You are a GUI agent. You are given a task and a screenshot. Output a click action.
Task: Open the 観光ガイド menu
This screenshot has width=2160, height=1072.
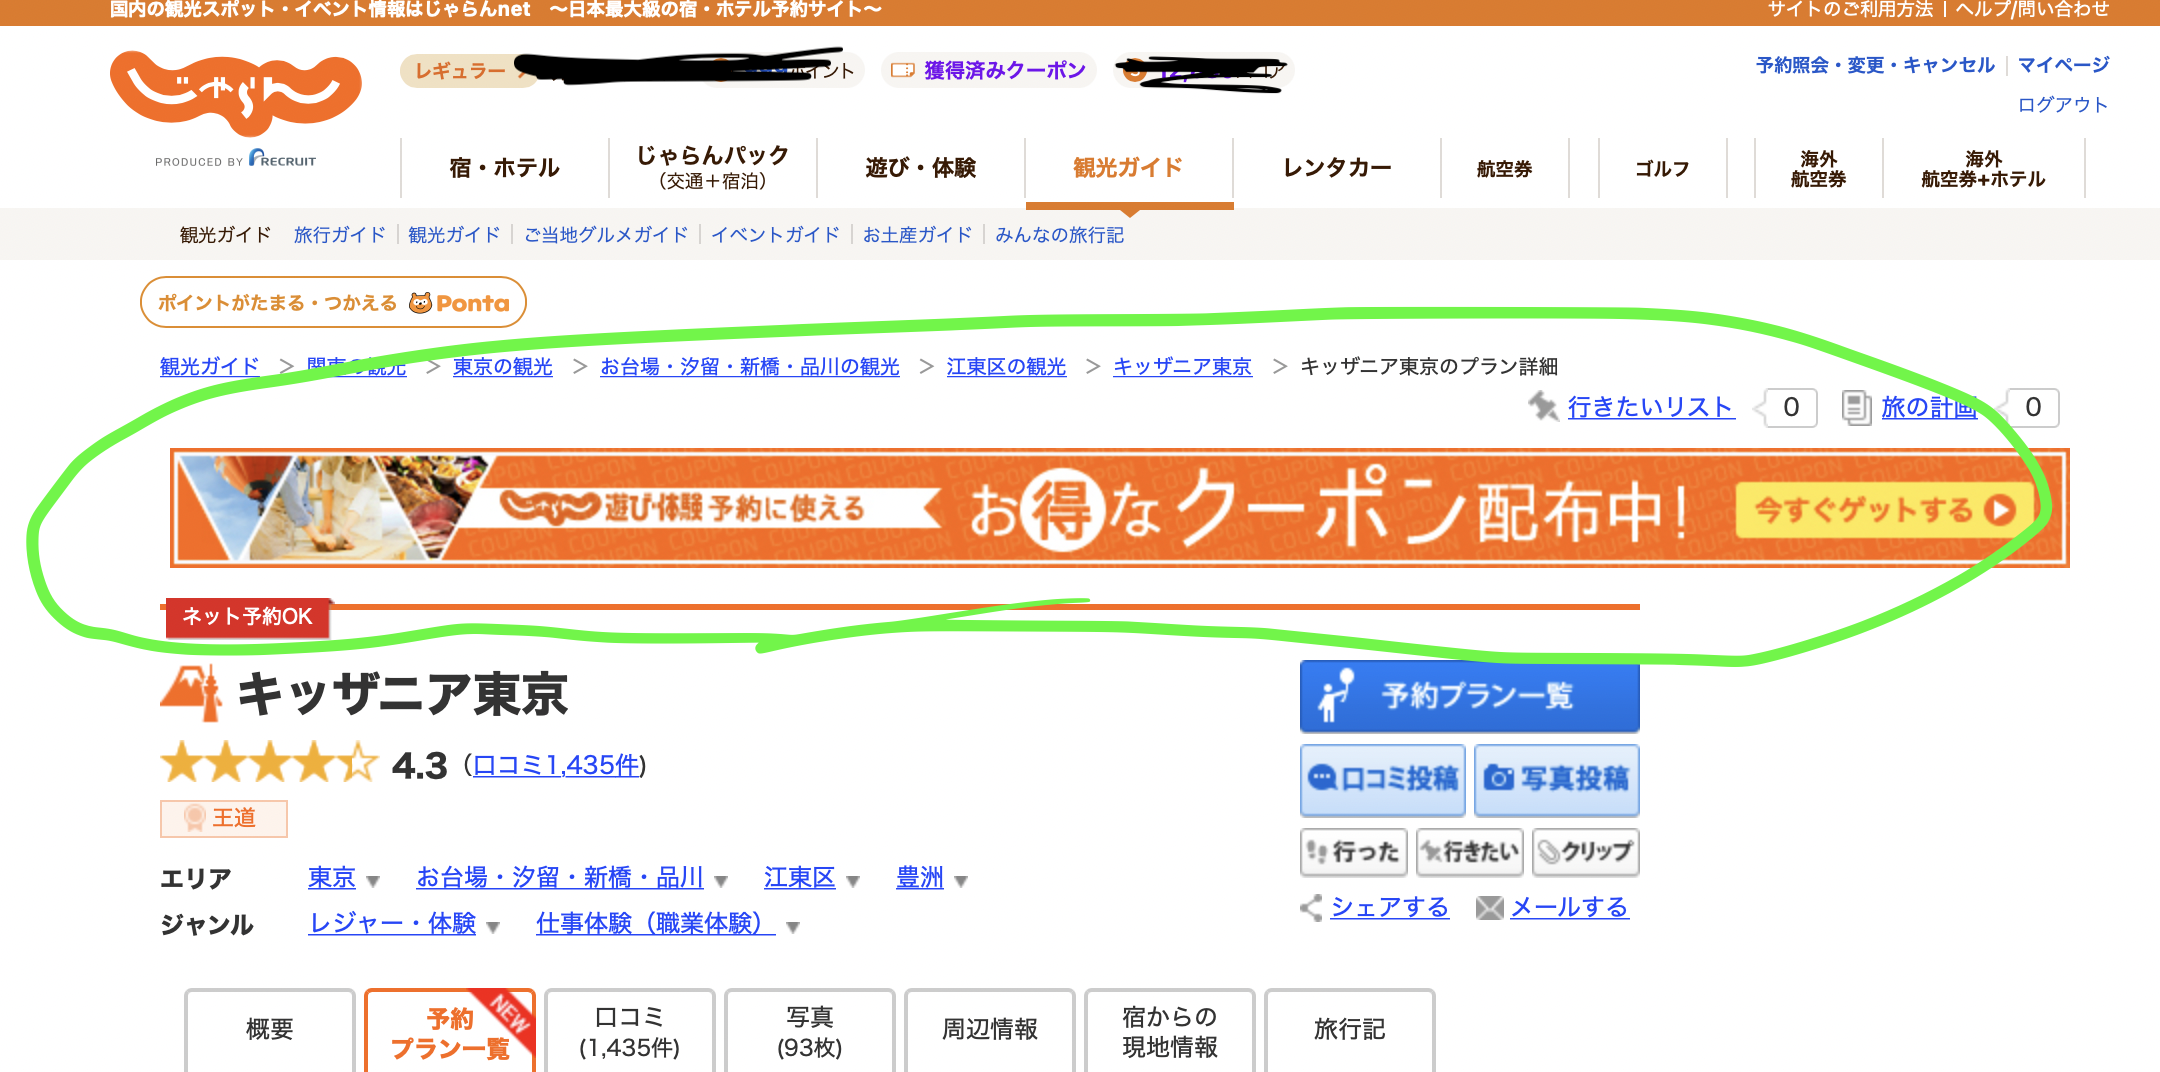1129,168
